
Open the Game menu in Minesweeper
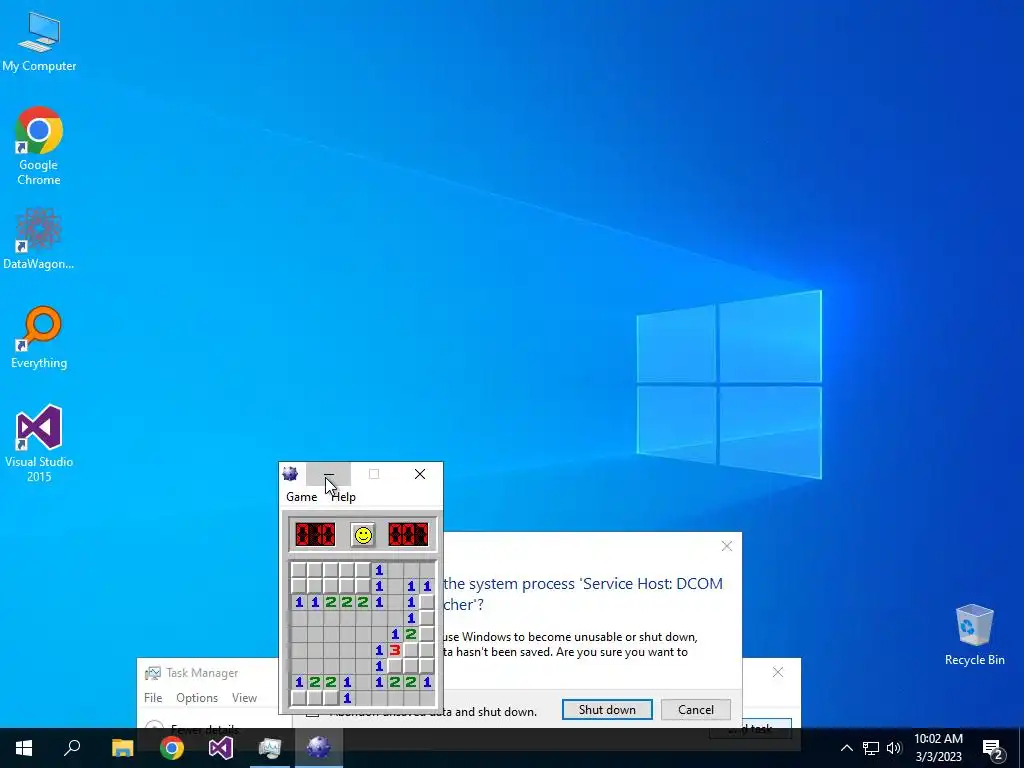(302, 497)
